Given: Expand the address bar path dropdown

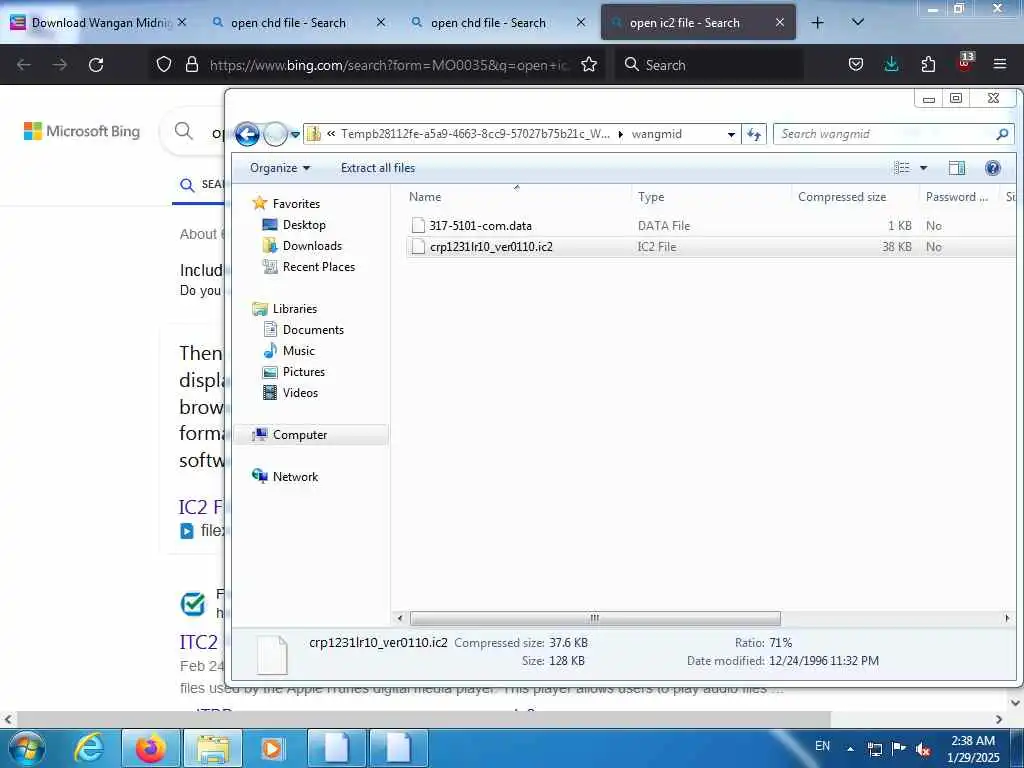Looking at the screenshot, I should [731, 135].
